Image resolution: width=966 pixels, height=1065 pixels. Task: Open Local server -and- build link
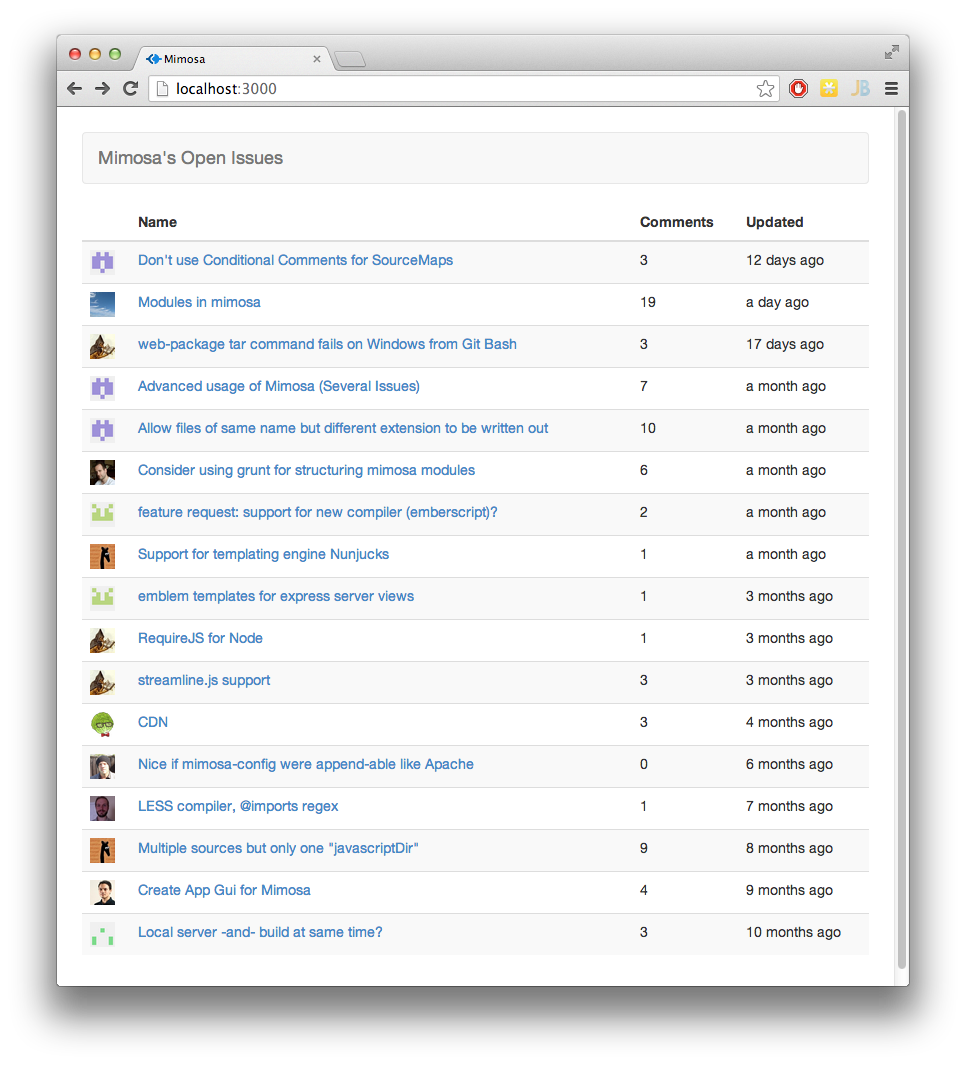[x=260, y=933]
